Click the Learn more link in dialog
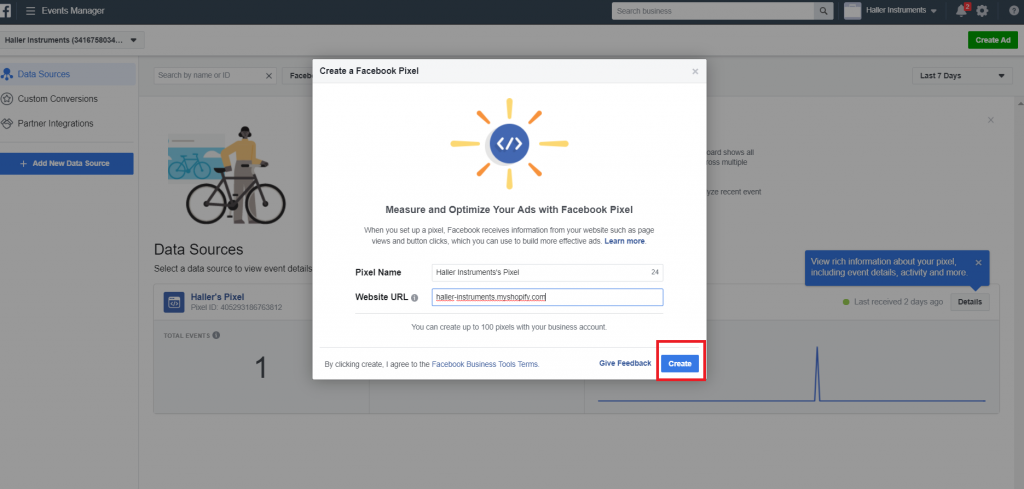This screenshot has width=1024, height=489. [625, 241]
